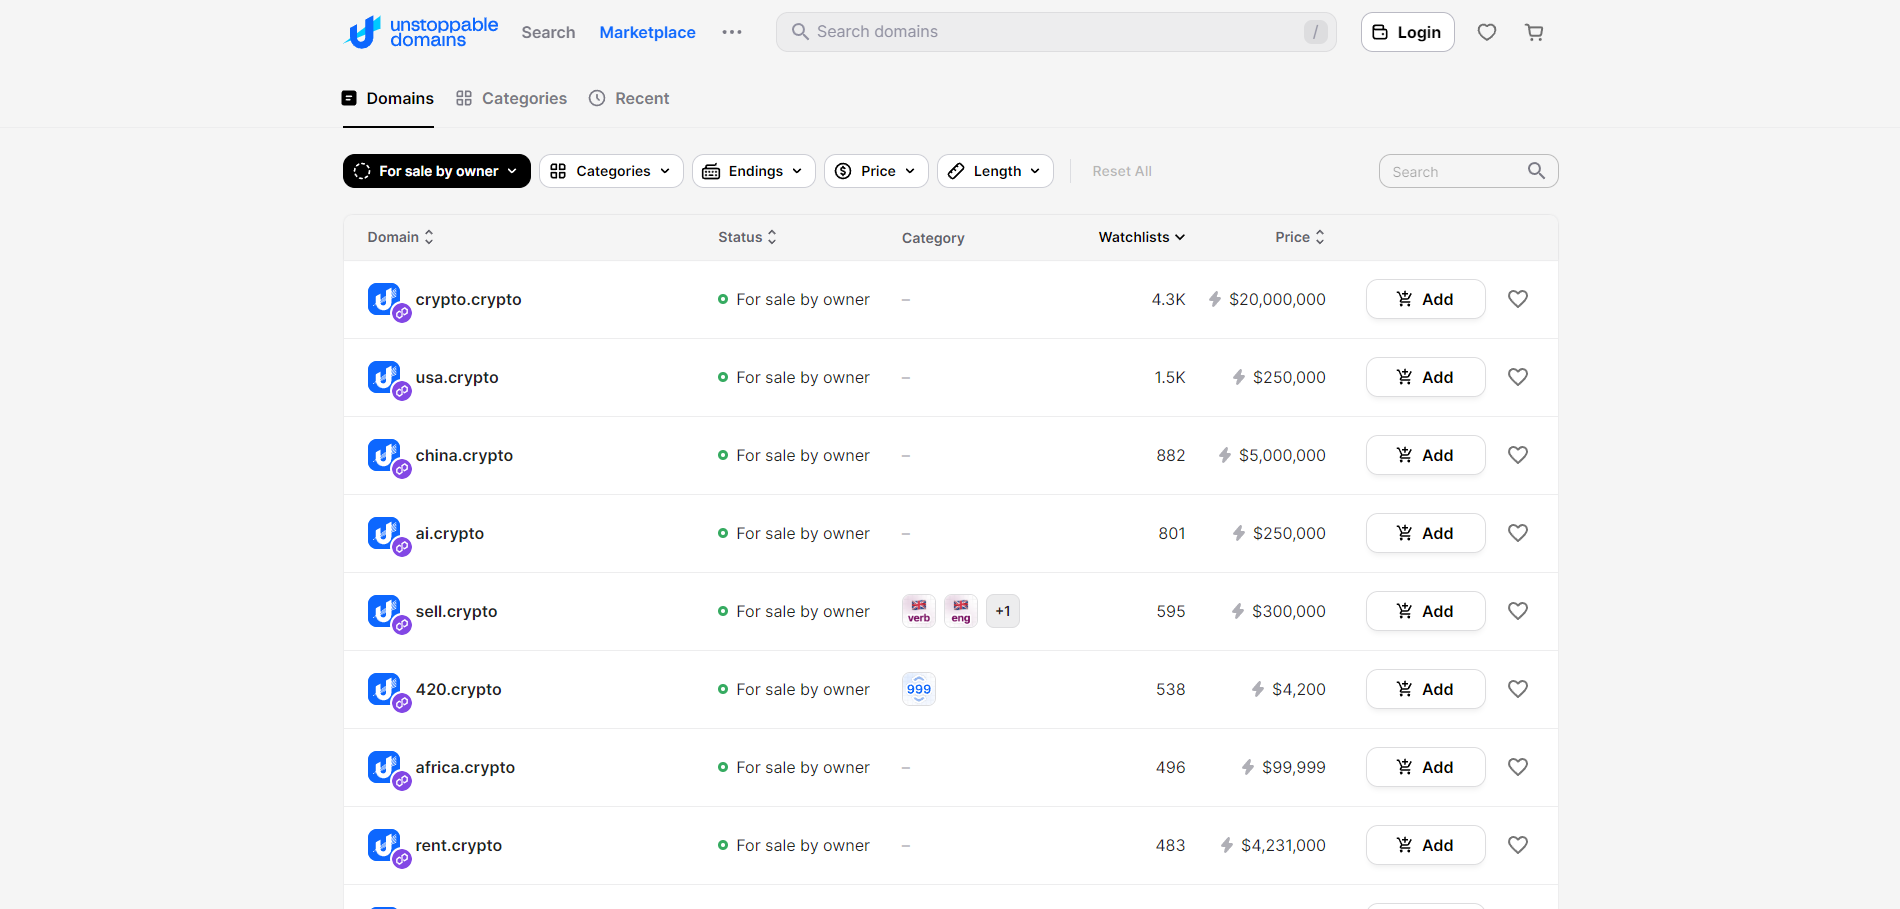Open the Price filter dropdown
Screen dimensions: 1900x909
[x=876, y=171]
